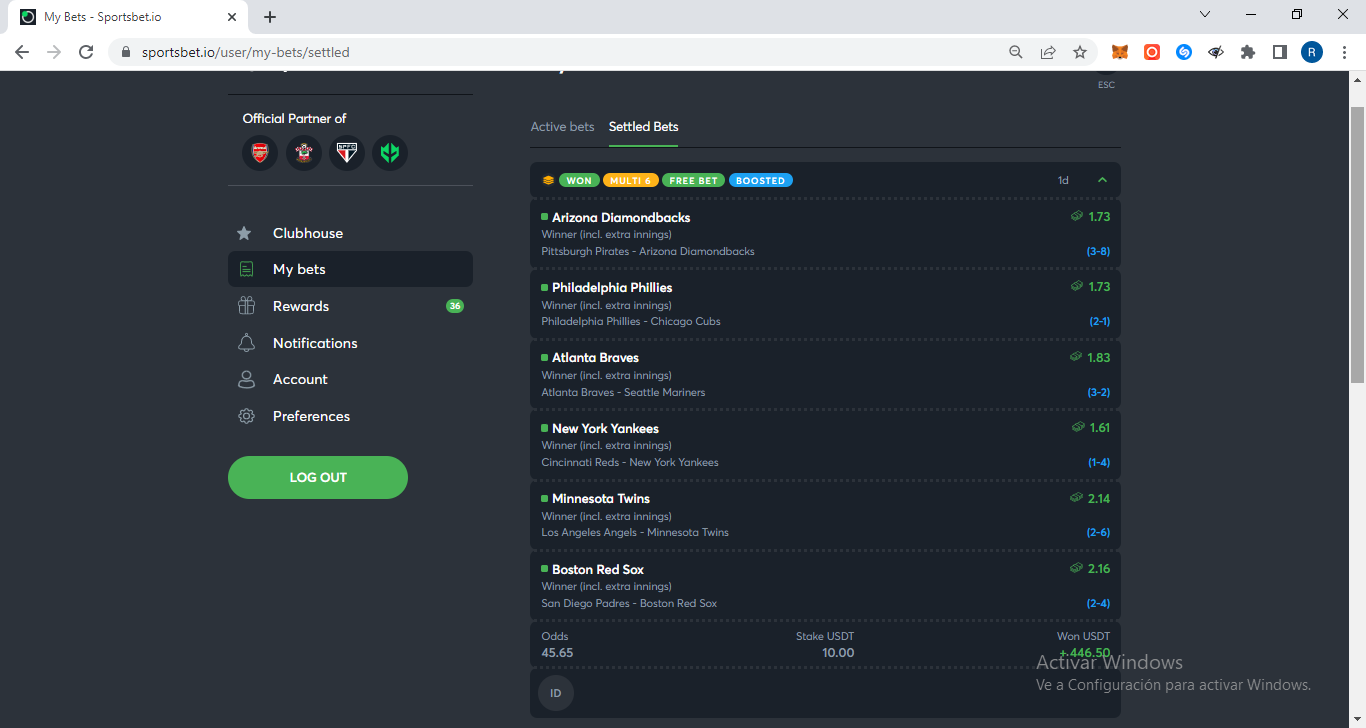This screenshot has width=1366, height=728.
Task: Click the page vertical scrollbar
Action: pos(1357,245)
